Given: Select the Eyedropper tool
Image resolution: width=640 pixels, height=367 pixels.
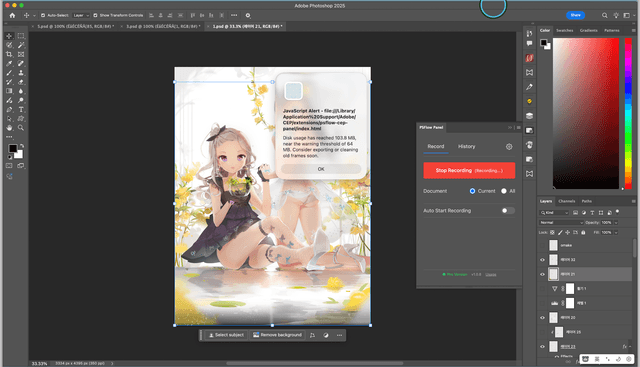Looking at the screenshot, I should (9, 64).
